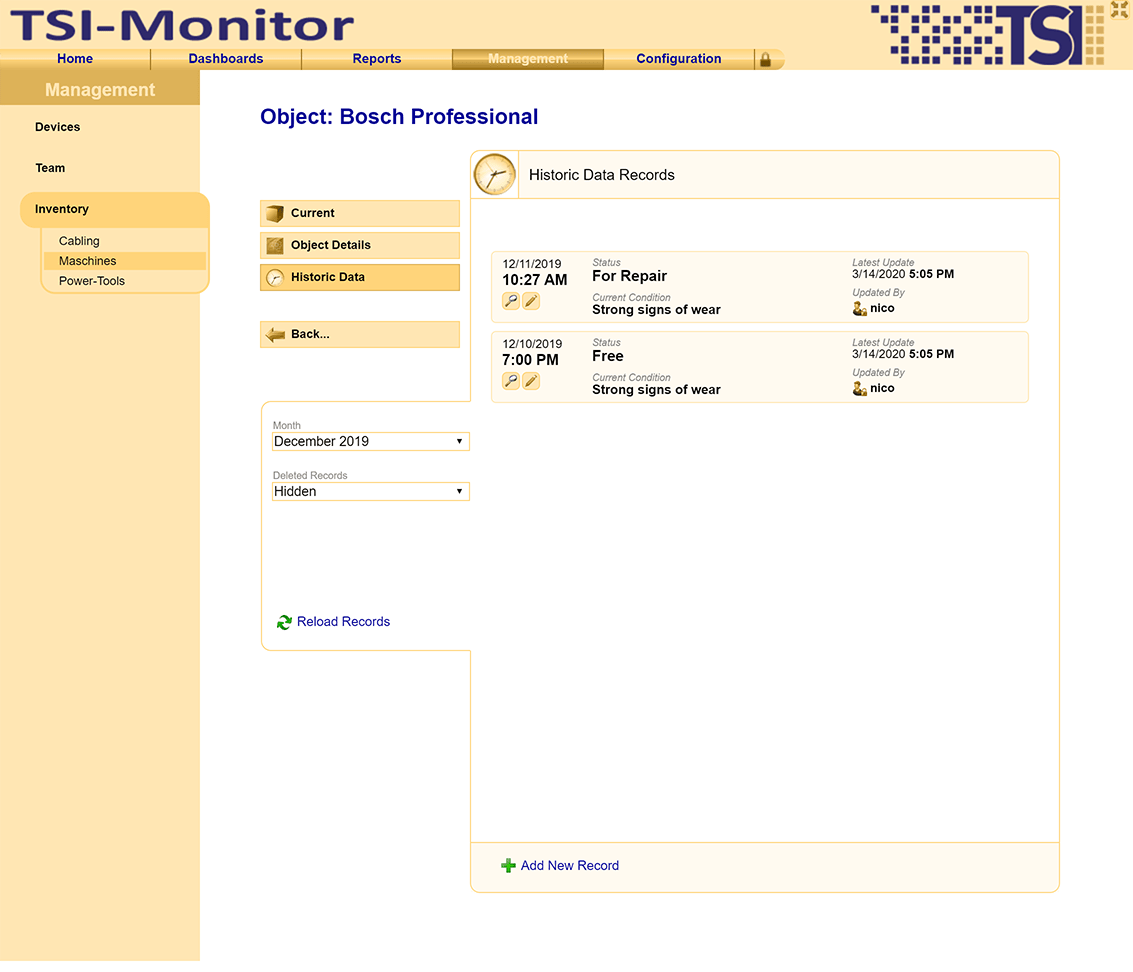1133x972 pixels.
Task: Go to the Configuration tab
Action: coord(678,59)
